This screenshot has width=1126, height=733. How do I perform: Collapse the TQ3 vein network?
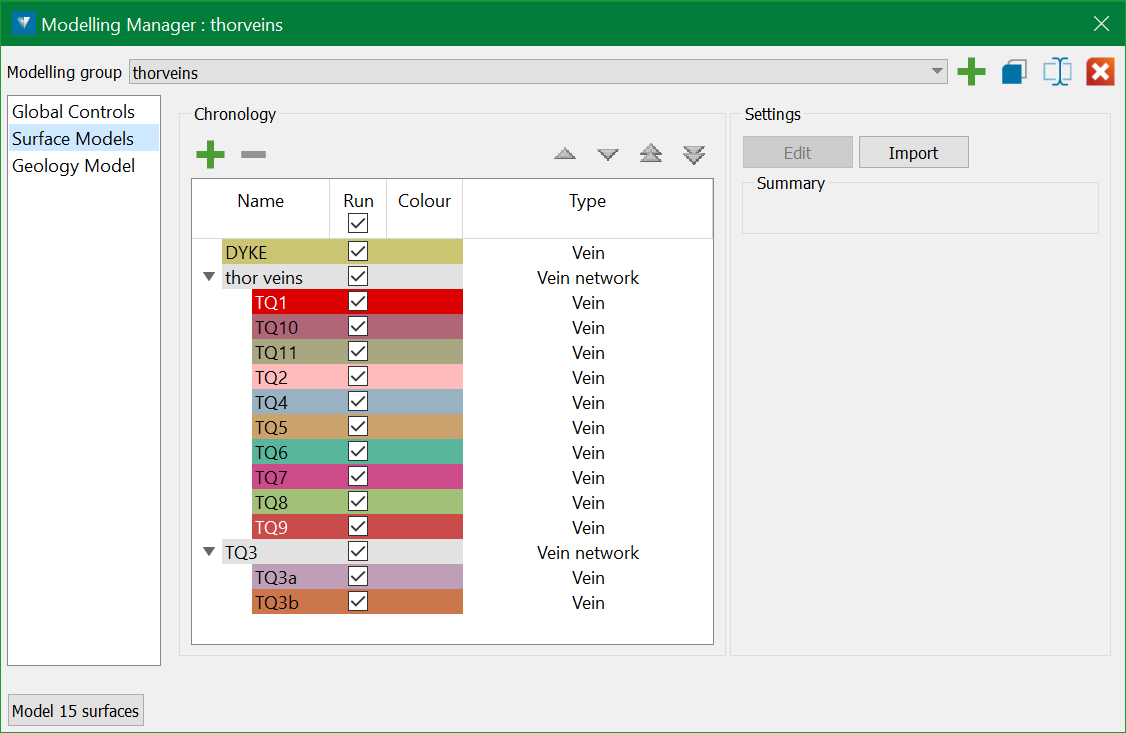click(x=209, y=552)
